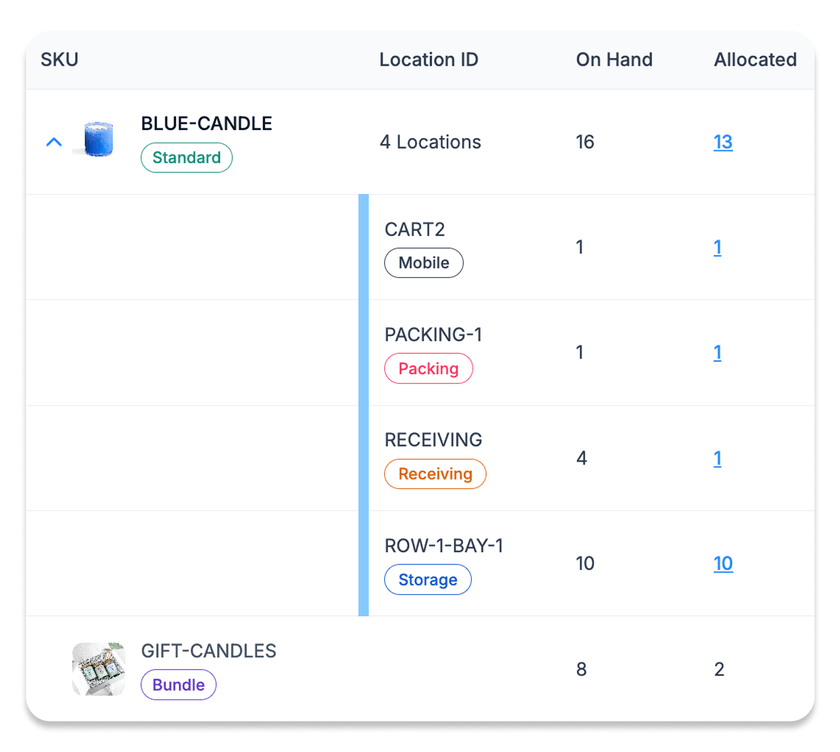Click the blue candle product thumbnail

(x=98, y=141)
